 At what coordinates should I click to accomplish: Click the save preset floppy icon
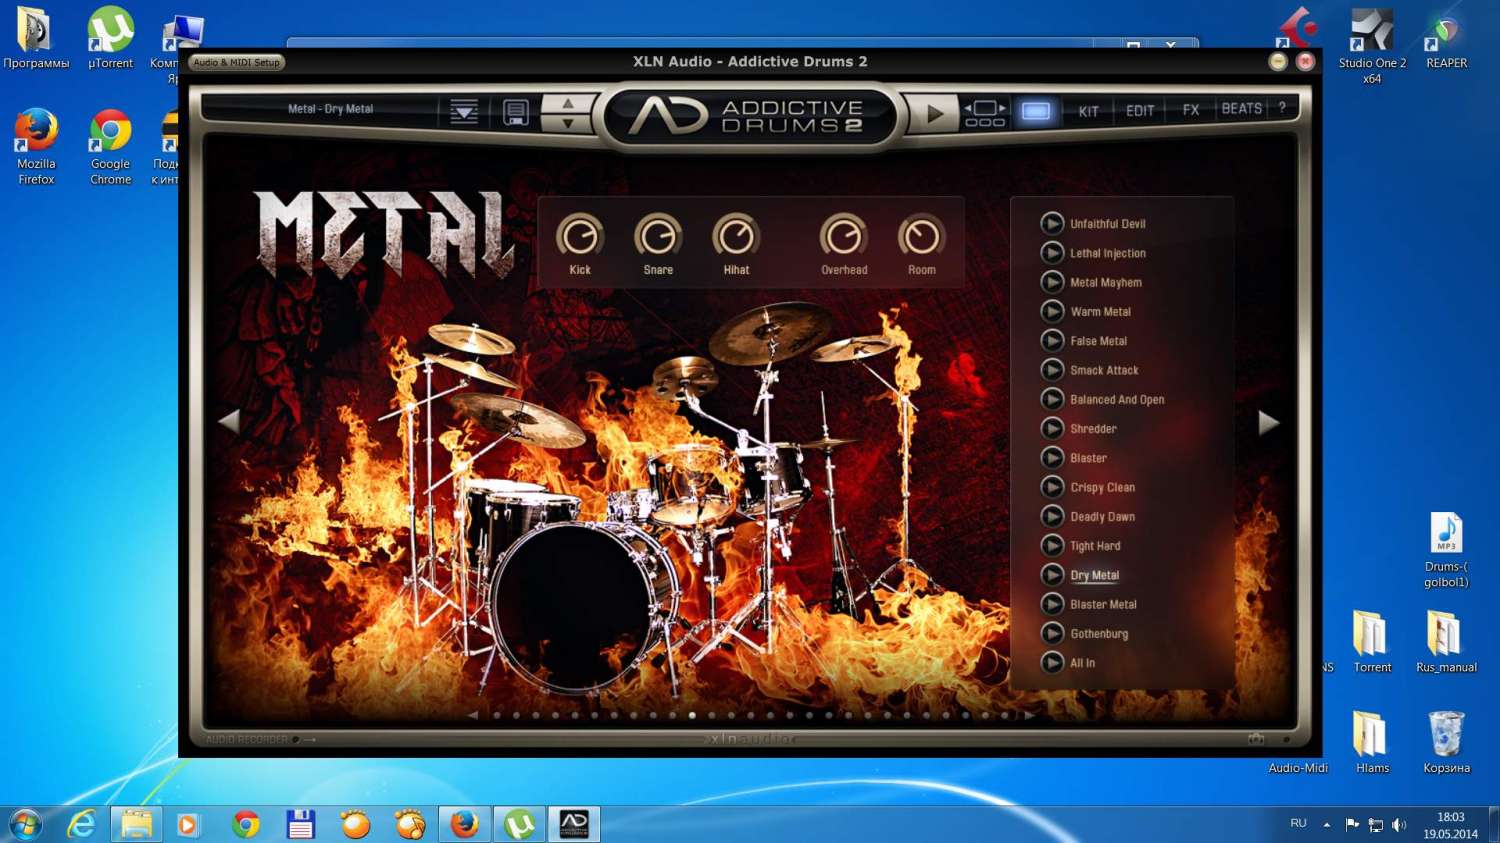click(x=515, y=111)
